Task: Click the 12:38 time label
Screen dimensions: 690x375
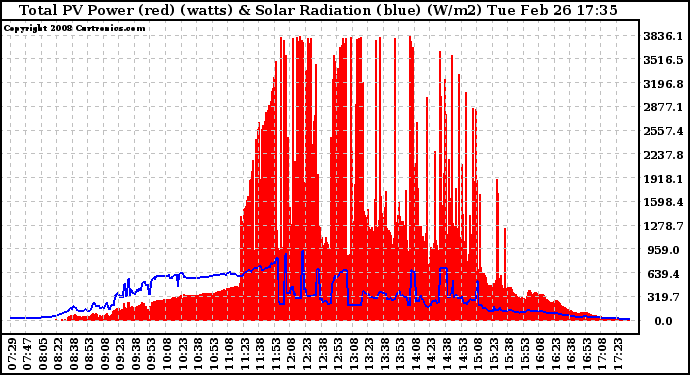Action: pyautogui.click(x=323, y=354)
